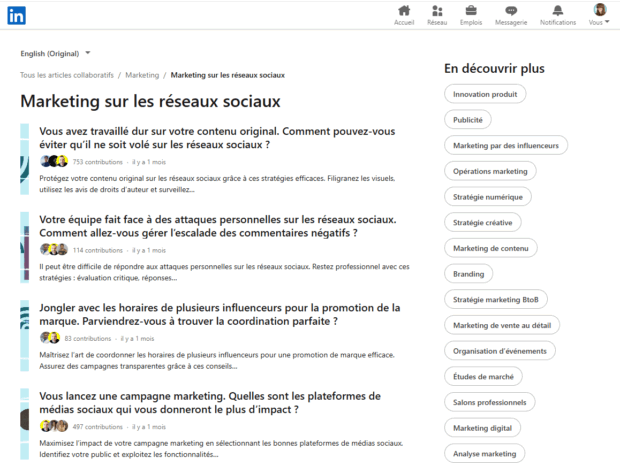Screen dimensions: 620x466
Task: Click summary starting "Il peut être difficile"
Action: click(224, 272)
